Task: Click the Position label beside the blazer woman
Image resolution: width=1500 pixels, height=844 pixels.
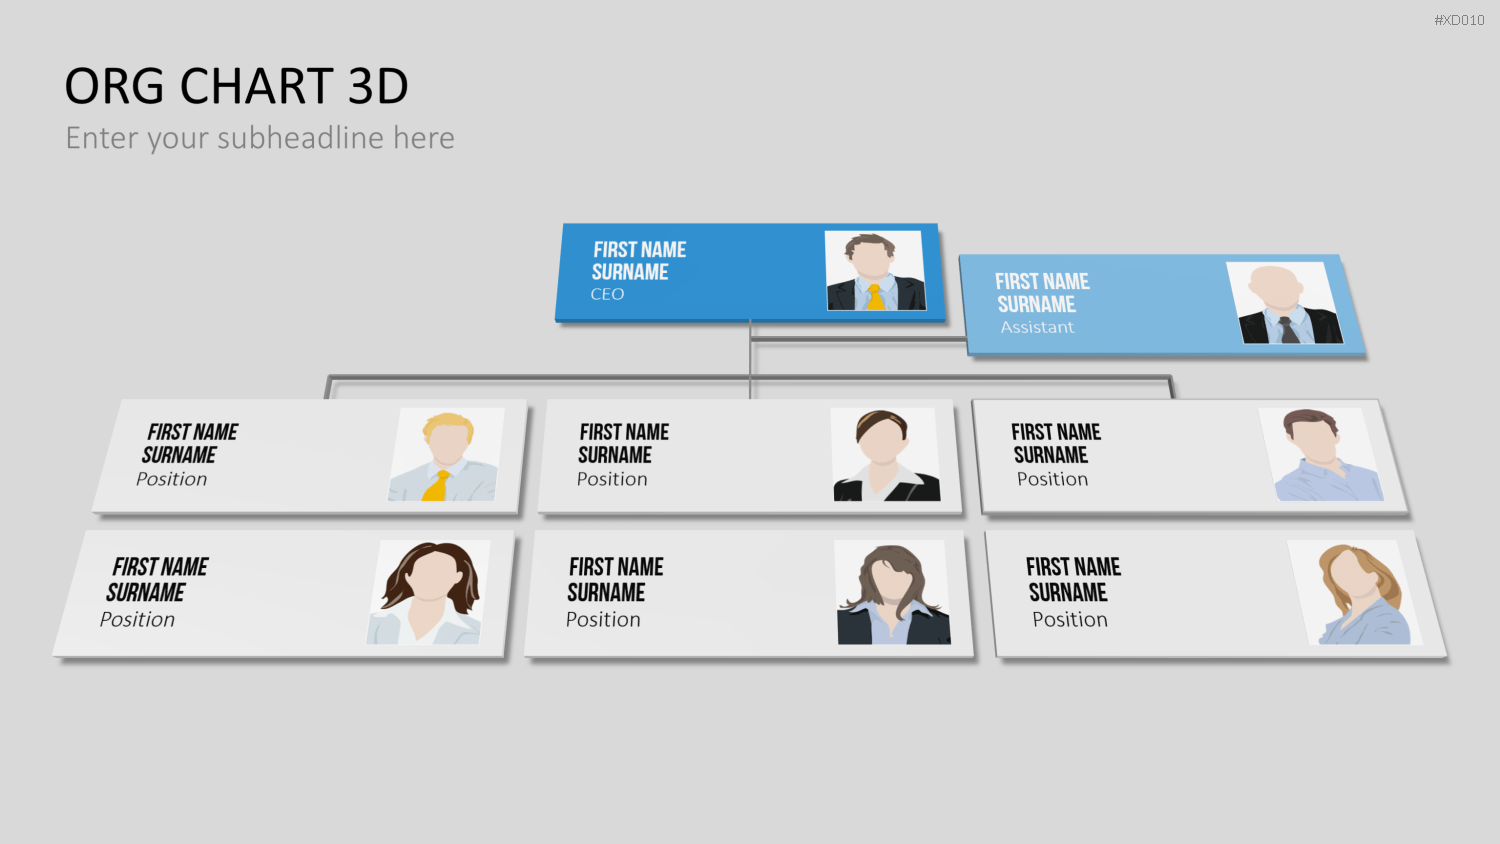Action: pyautogui.click(x=603, y=620)
